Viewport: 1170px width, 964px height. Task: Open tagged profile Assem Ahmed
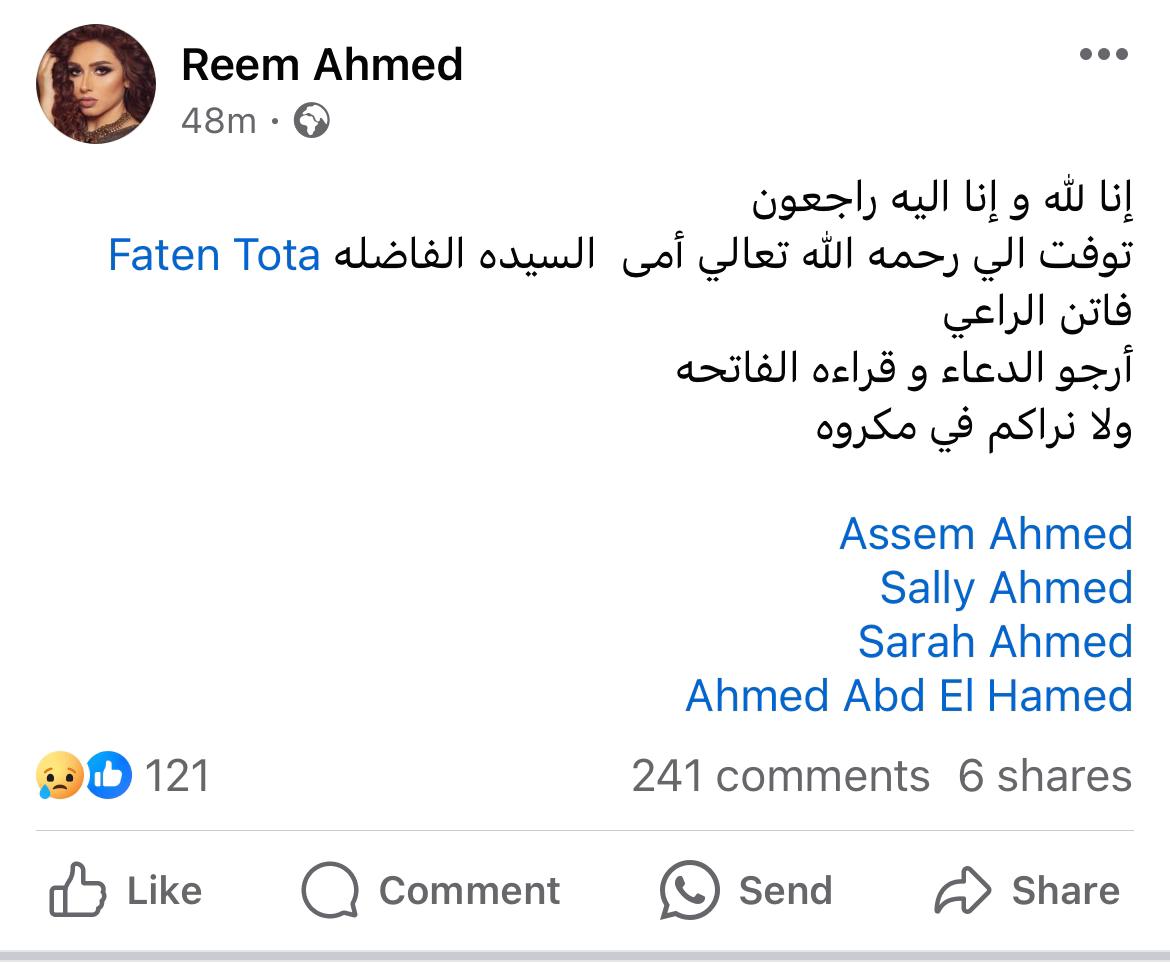pyautogui.click(x=985, y=533)
